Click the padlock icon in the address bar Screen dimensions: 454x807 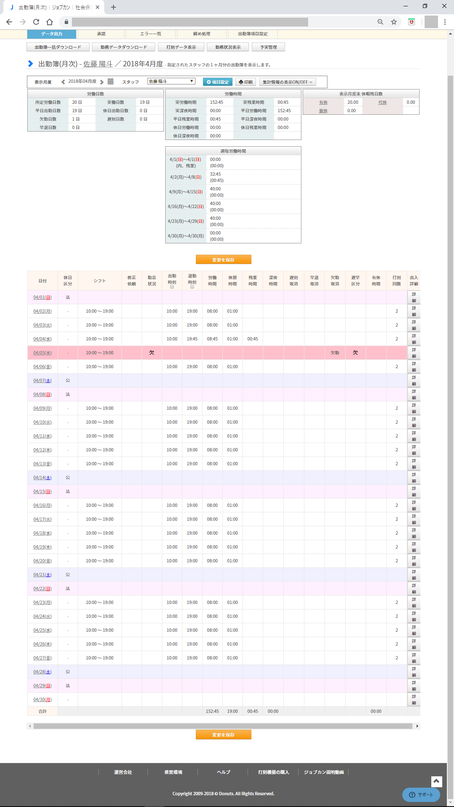pos(66,22)
